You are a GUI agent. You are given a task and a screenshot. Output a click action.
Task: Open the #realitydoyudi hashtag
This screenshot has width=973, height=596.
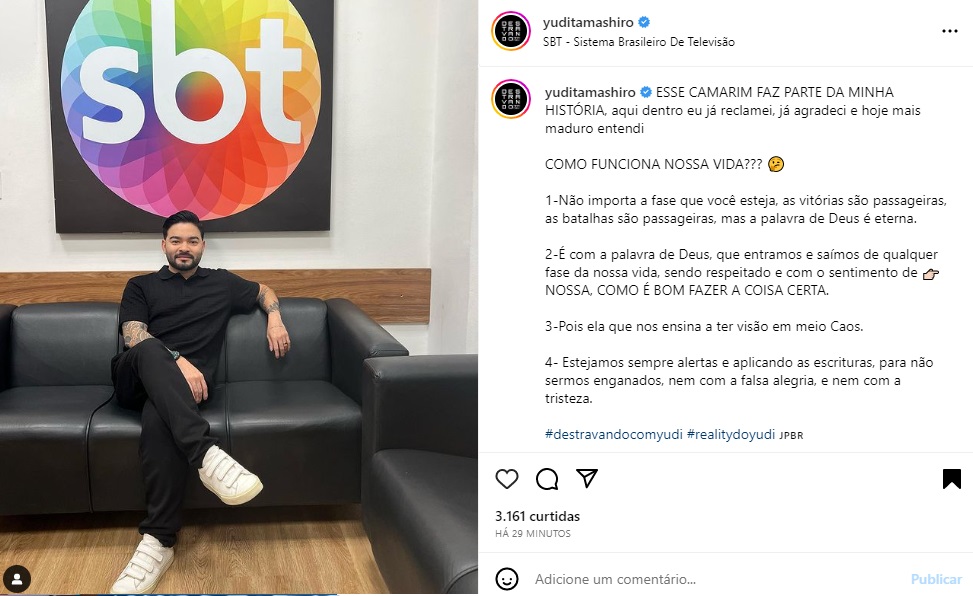(x=730, y=435)
